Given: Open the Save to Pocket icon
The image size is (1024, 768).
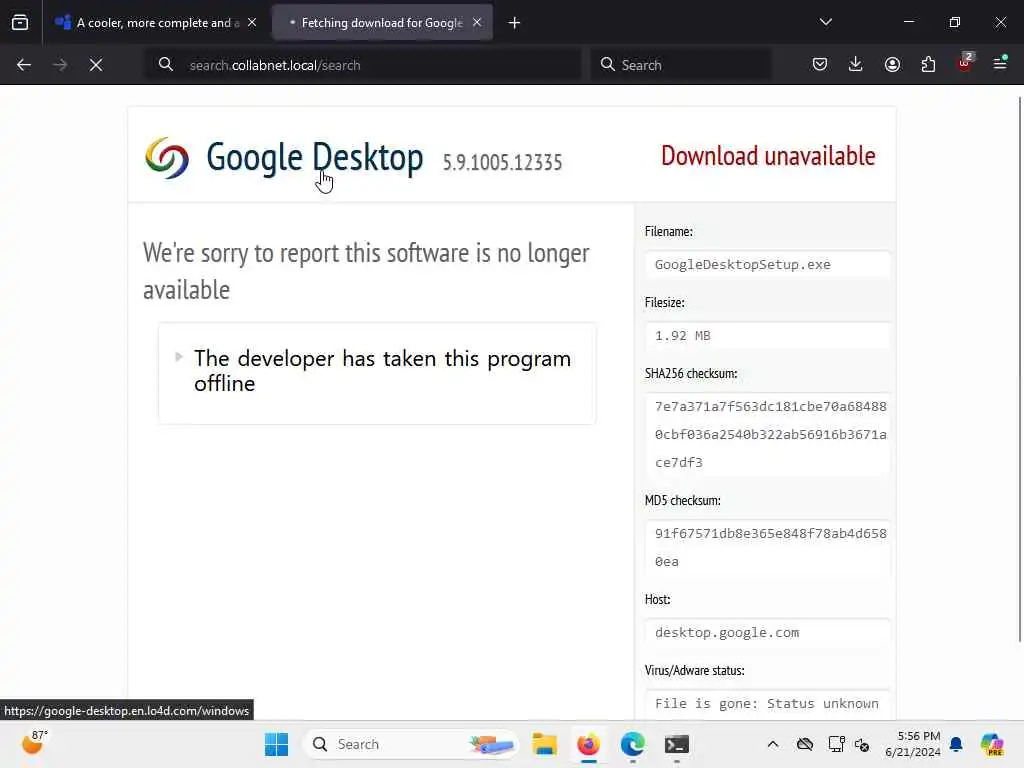Looking at the screenshot, I should [x=820, y=65].
